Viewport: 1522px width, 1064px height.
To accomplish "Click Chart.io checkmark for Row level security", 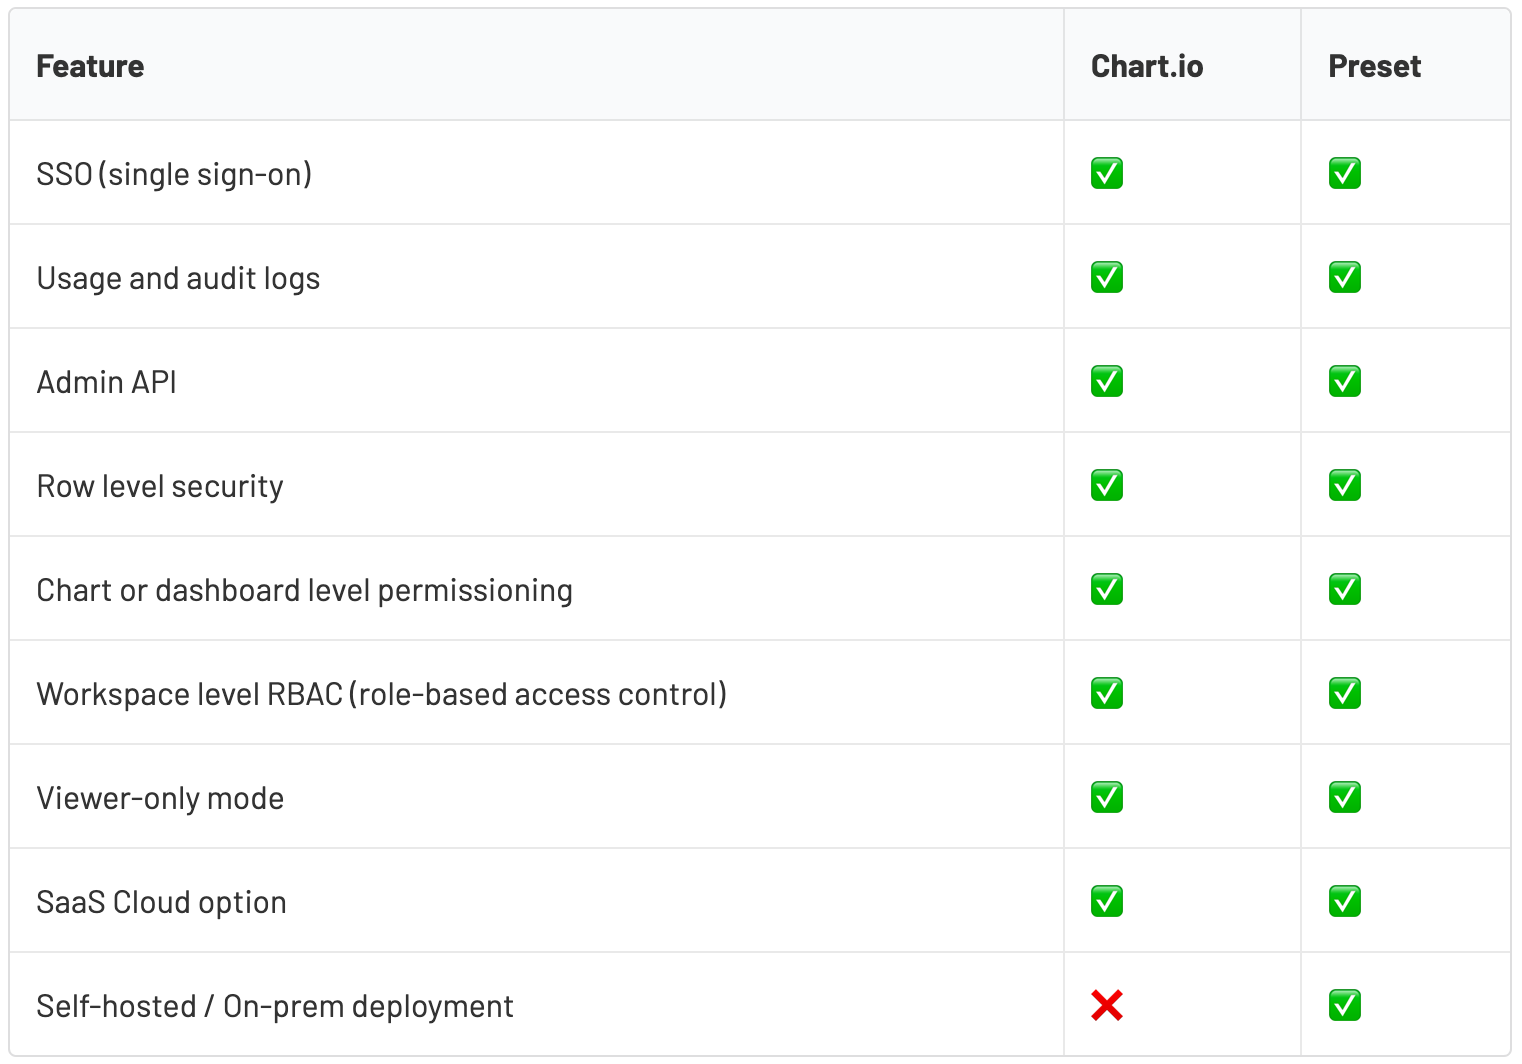I will [x=1107, y=485].
